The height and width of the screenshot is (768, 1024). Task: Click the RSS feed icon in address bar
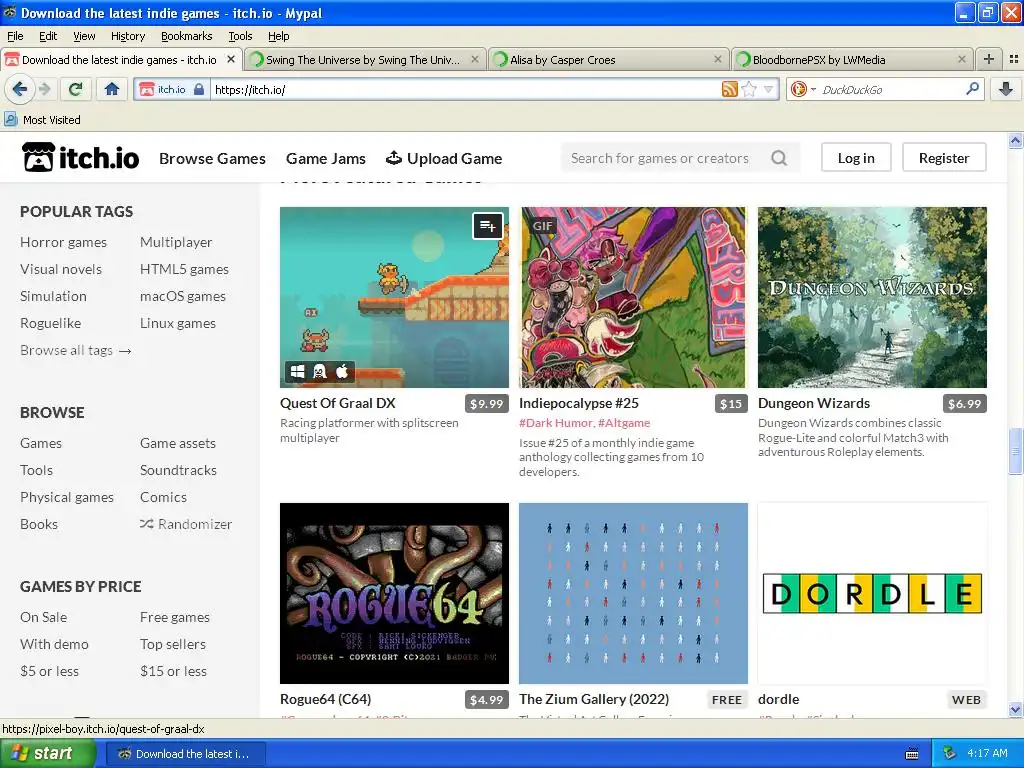point(729,89)
